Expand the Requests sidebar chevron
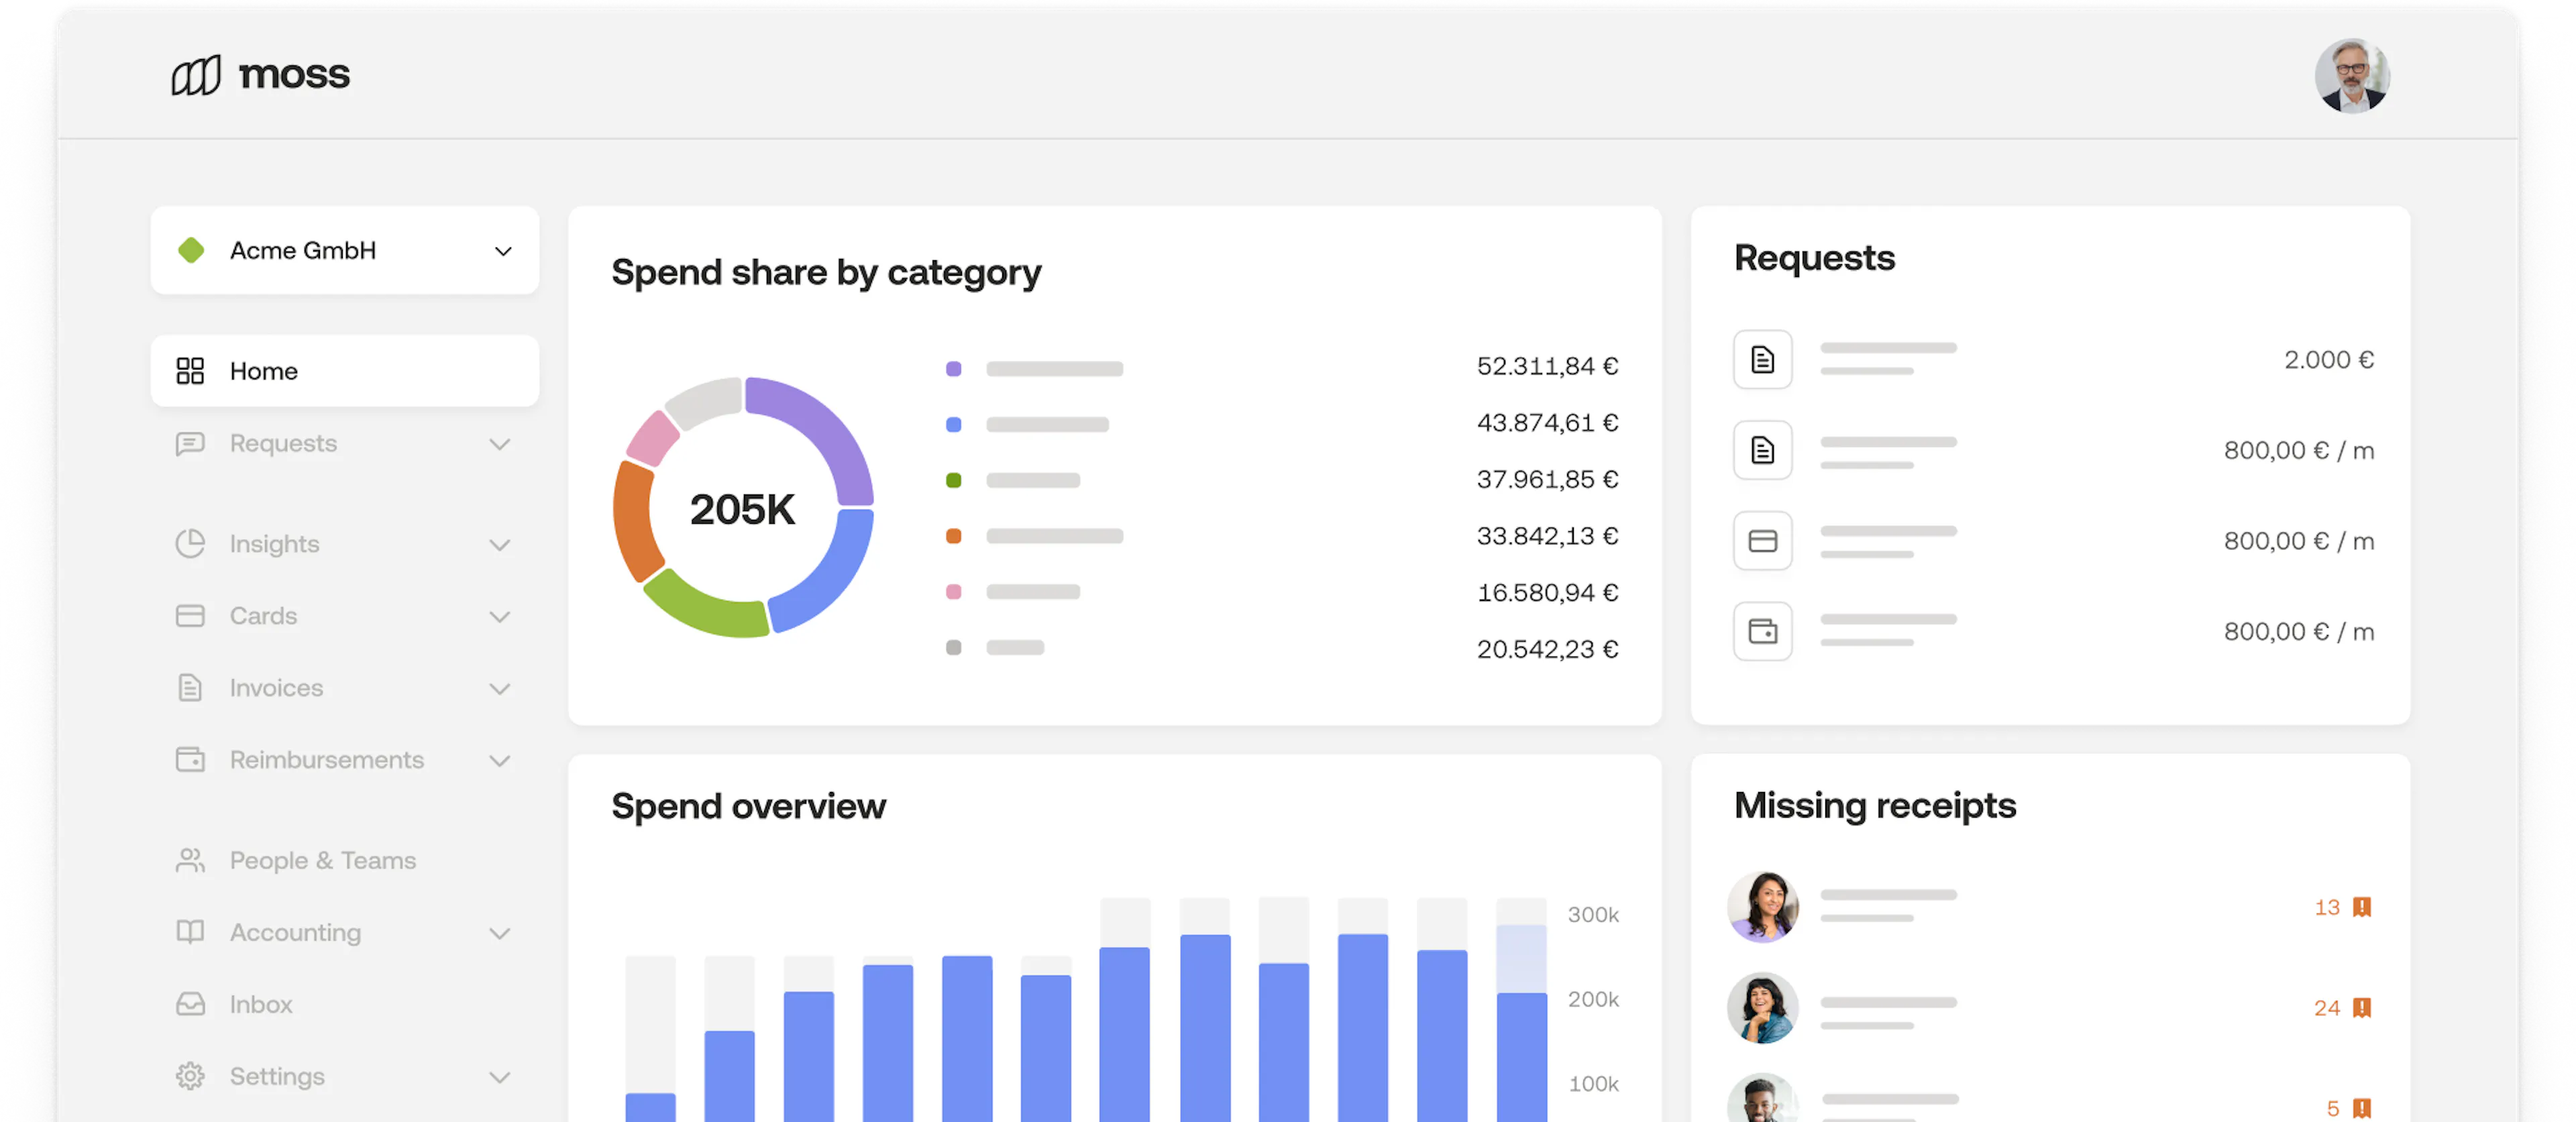The width and height of the screenshot is (2576, 1122). click(x=500, y=444)
